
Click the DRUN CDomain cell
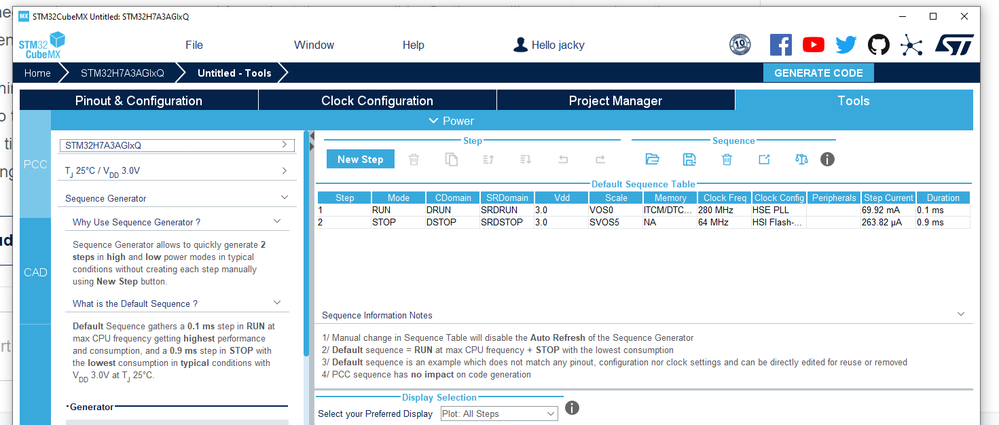click(x=452, y=210)
